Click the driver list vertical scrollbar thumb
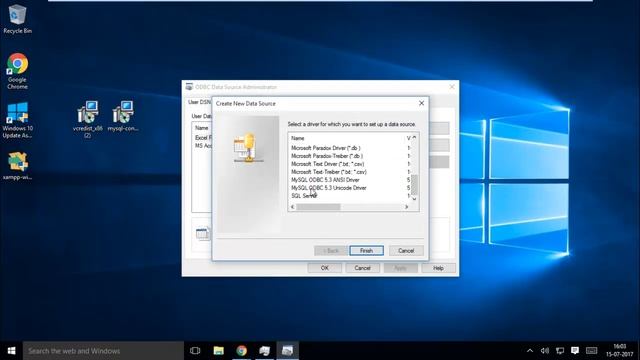This screenshot has height=360, width=640. tap(414, 185)
